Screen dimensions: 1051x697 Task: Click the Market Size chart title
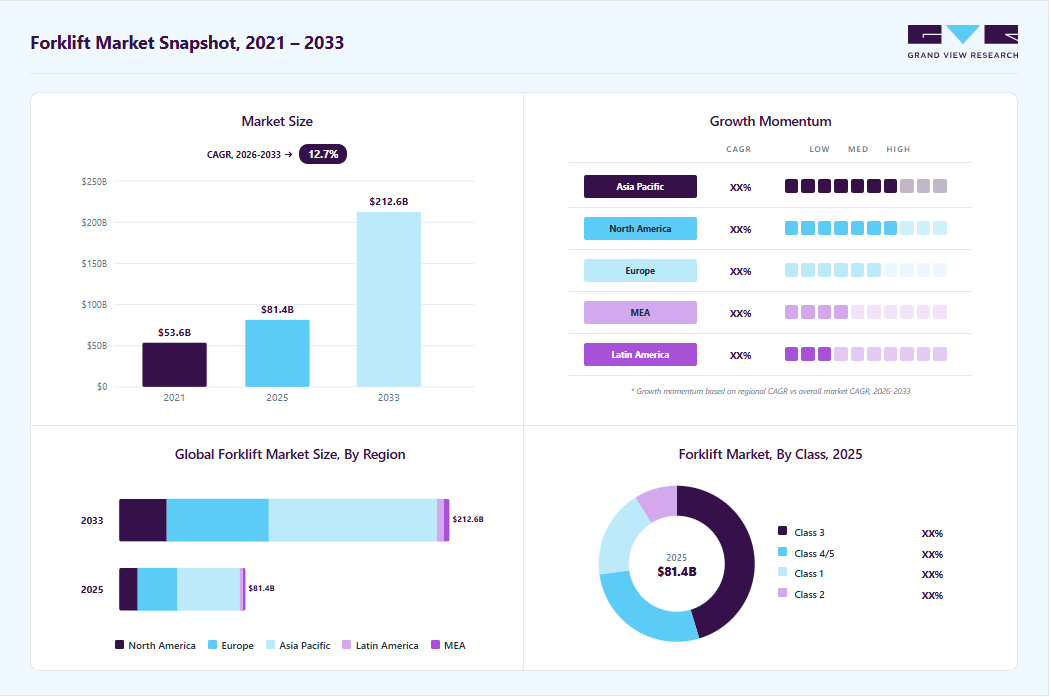277,121
